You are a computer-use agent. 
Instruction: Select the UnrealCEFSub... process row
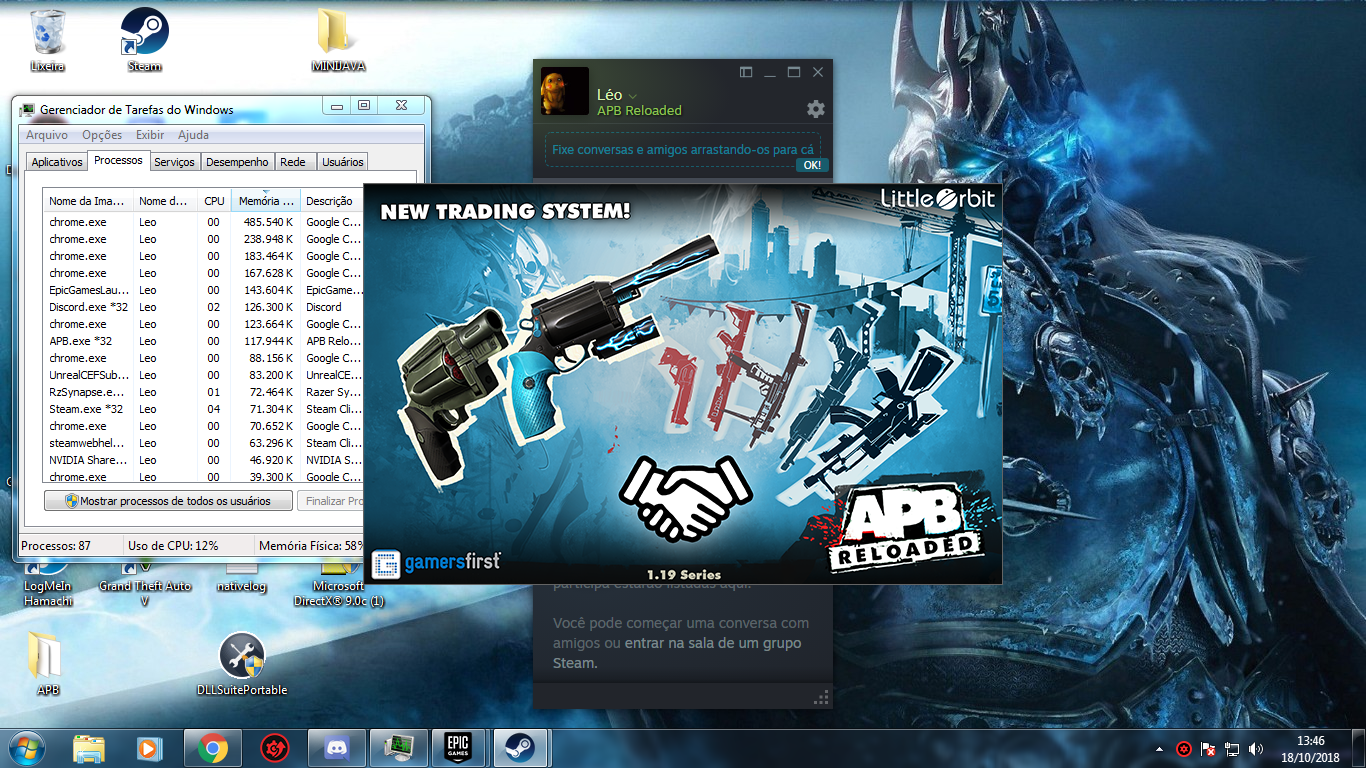[204, 375]
